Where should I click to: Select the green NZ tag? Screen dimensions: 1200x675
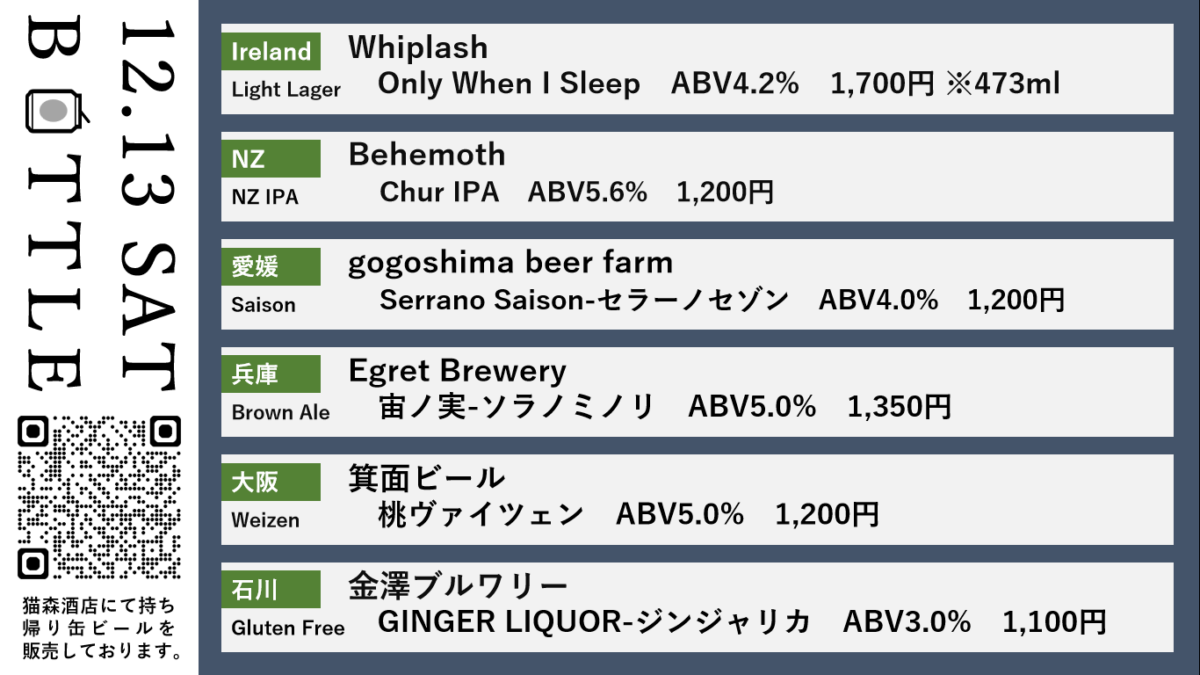click(270, 159)
